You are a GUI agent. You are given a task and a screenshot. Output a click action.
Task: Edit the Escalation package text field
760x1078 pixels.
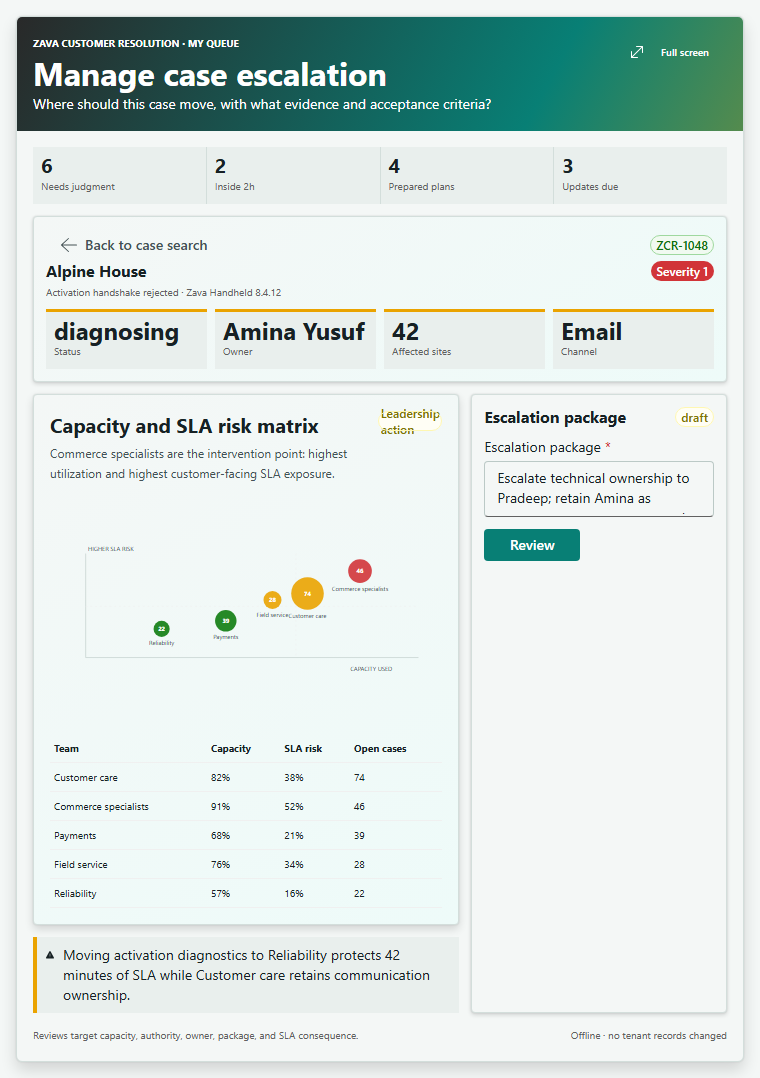click(x=598, y=489)
